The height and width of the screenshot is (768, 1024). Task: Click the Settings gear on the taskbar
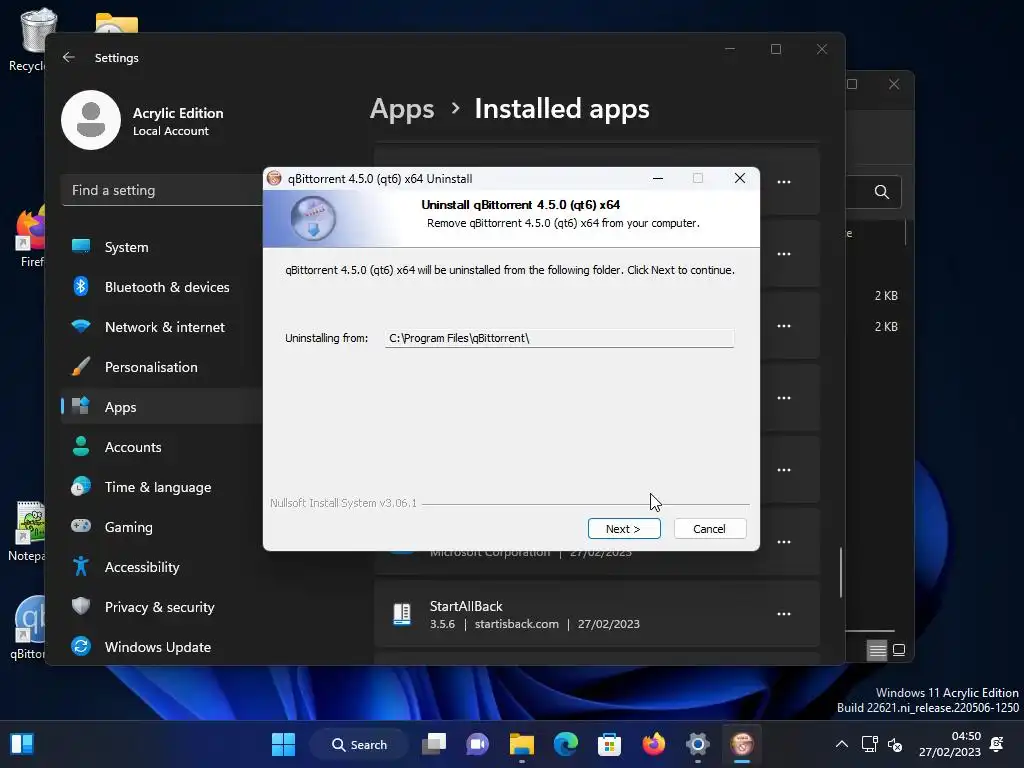point(697,744)
